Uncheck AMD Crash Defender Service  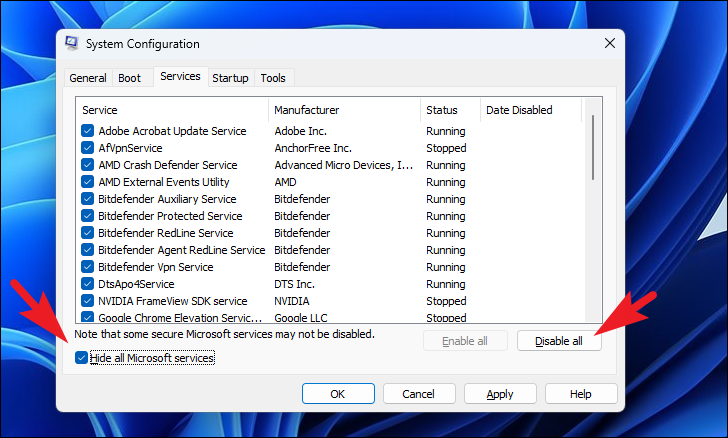tap(87, 165)
